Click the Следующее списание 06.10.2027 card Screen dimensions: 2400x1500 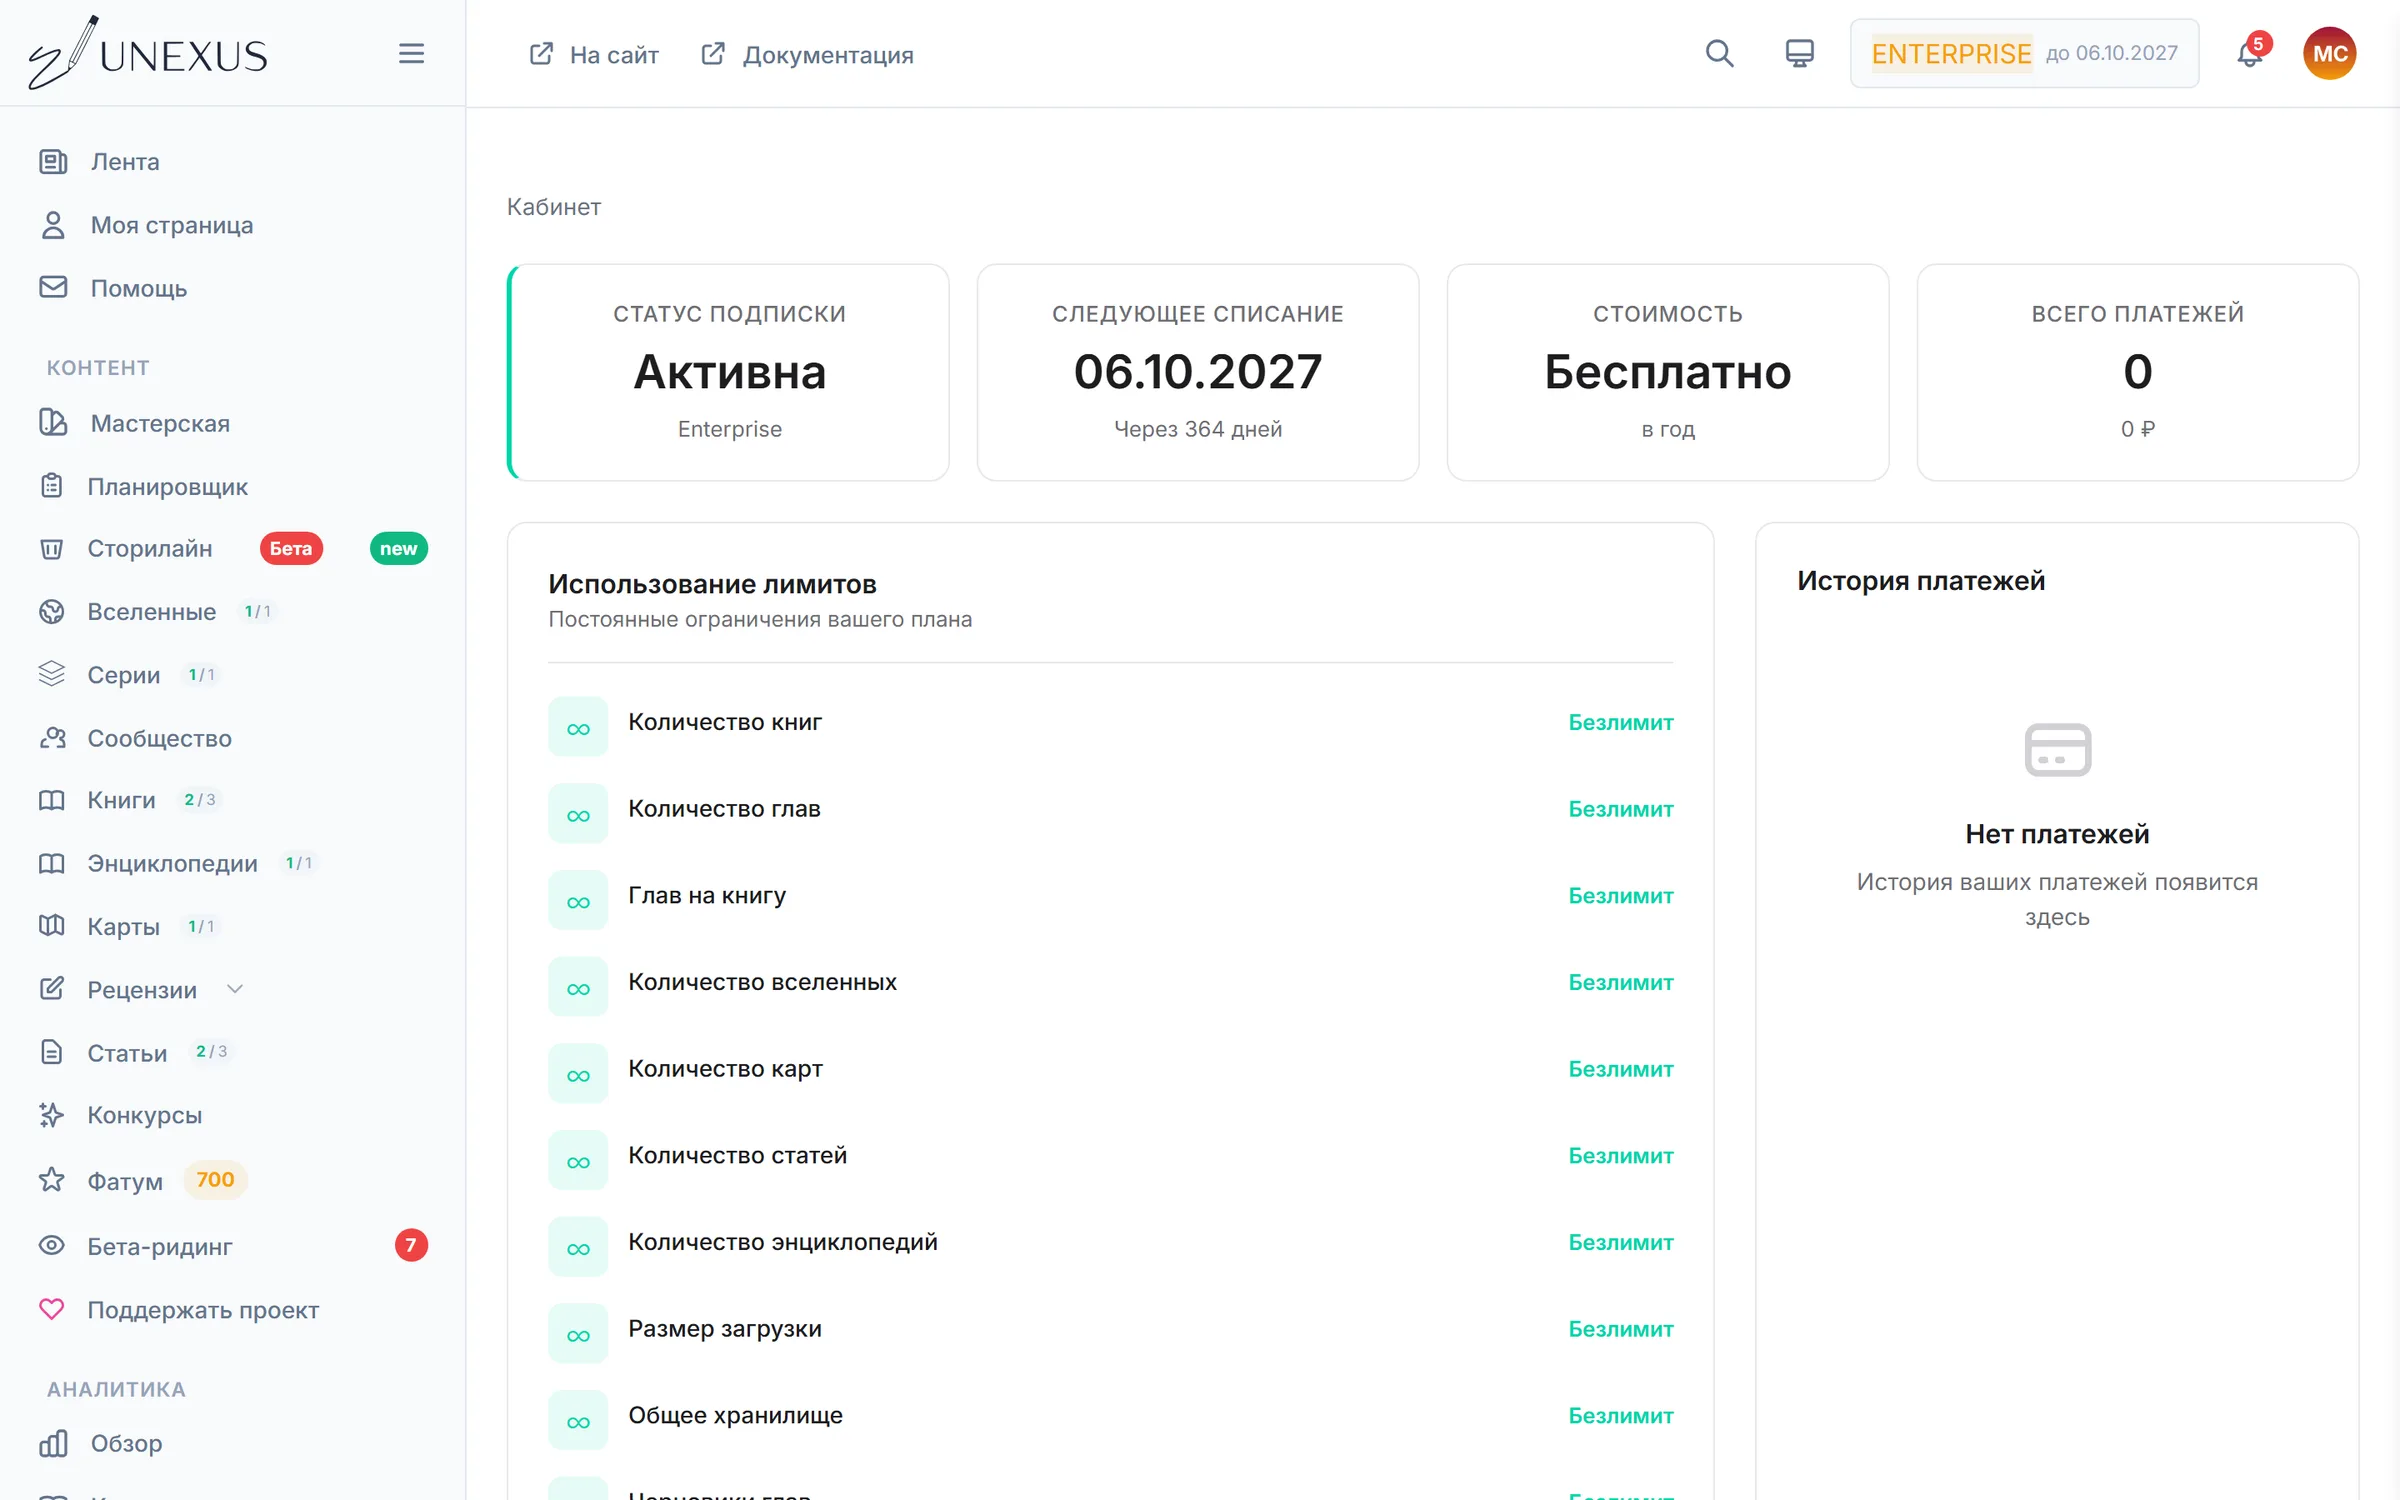(1198, 372)
